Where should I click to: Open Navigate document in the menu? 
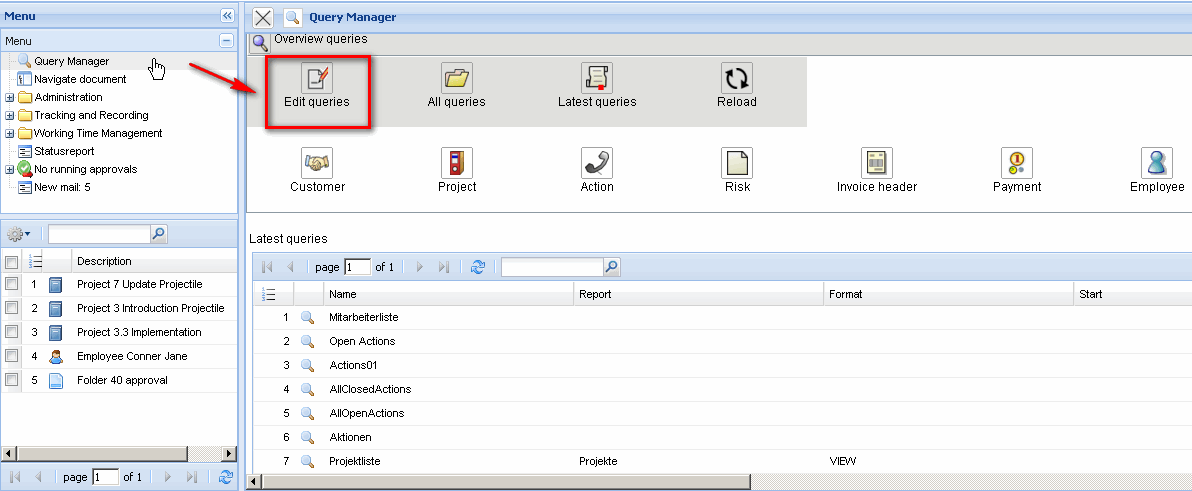tap(79, 79)
